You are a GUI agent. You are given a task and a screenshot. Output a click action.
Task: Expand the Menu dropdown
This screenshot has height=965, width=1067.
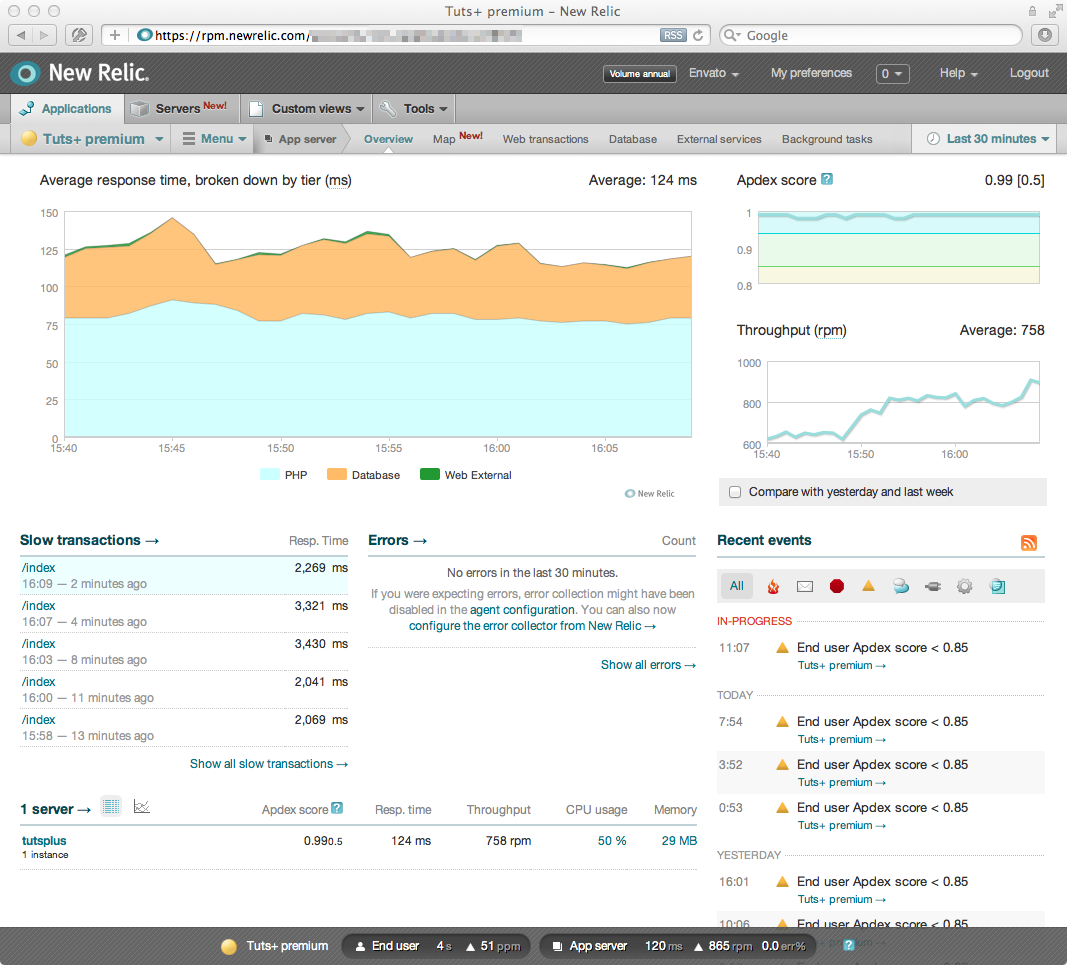point(214,139)
